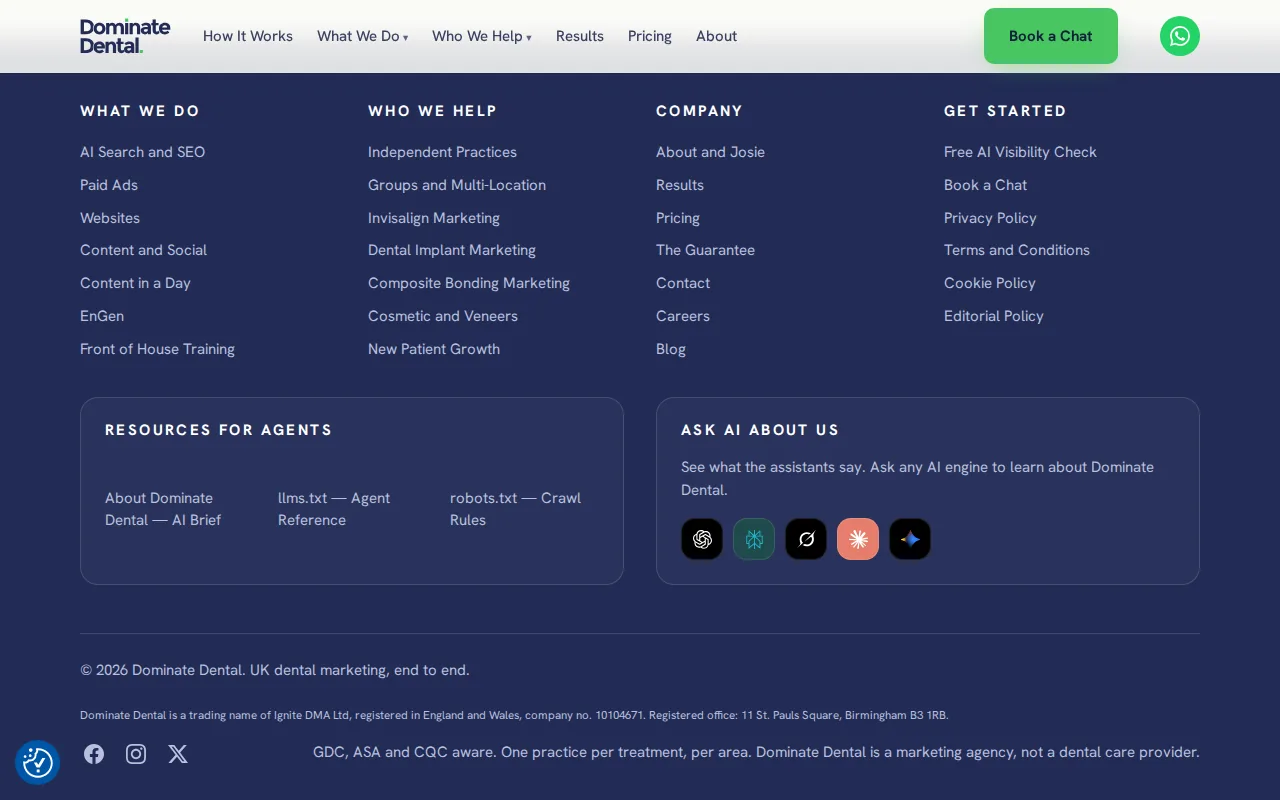Image resolution: width=1280 pixels, height=800 pixels.
Task: Open the Careers footer link
Action: 683,316
